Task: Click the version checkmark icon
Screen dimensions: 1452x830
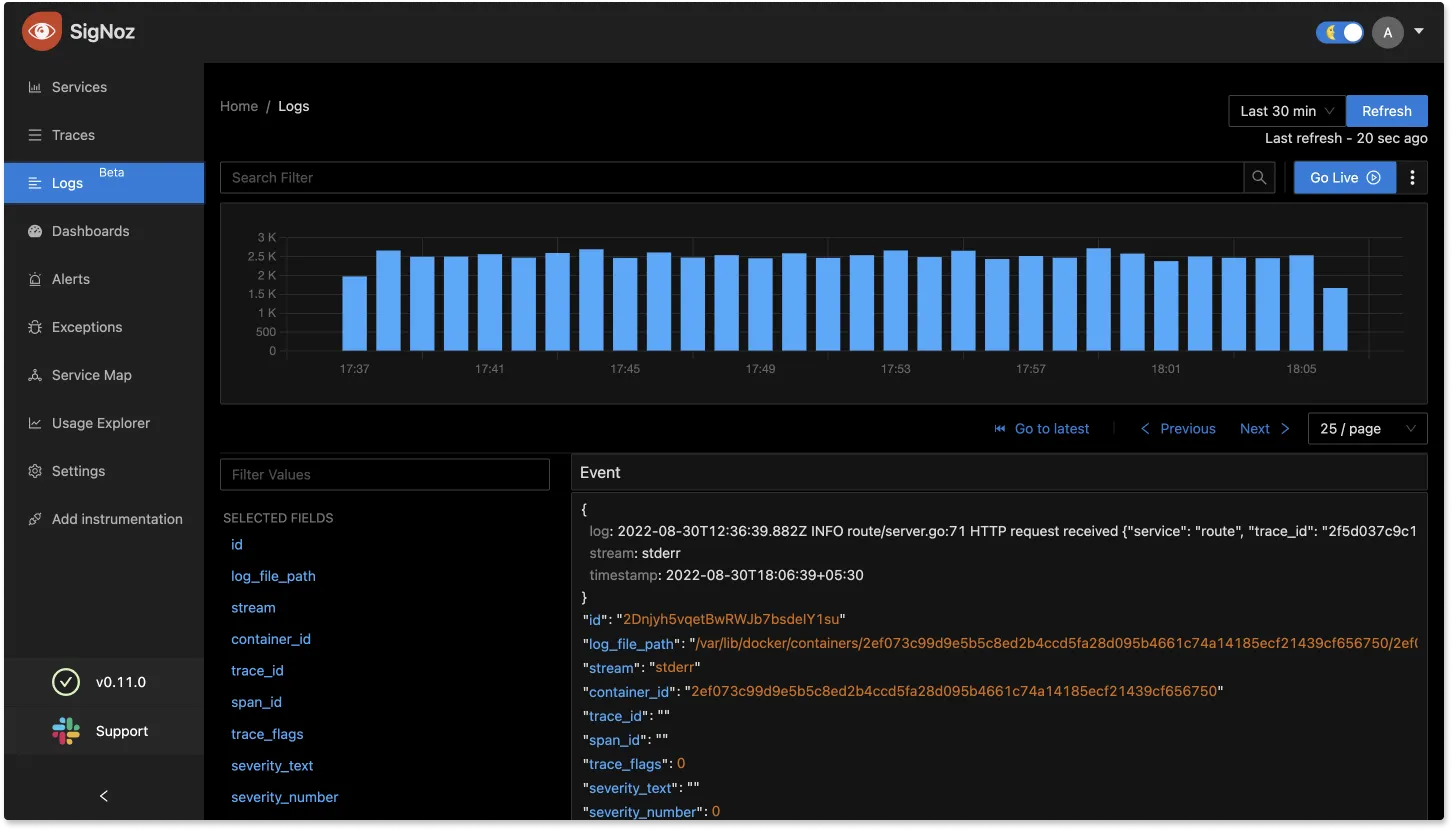Action: click(x=66, y=682)
